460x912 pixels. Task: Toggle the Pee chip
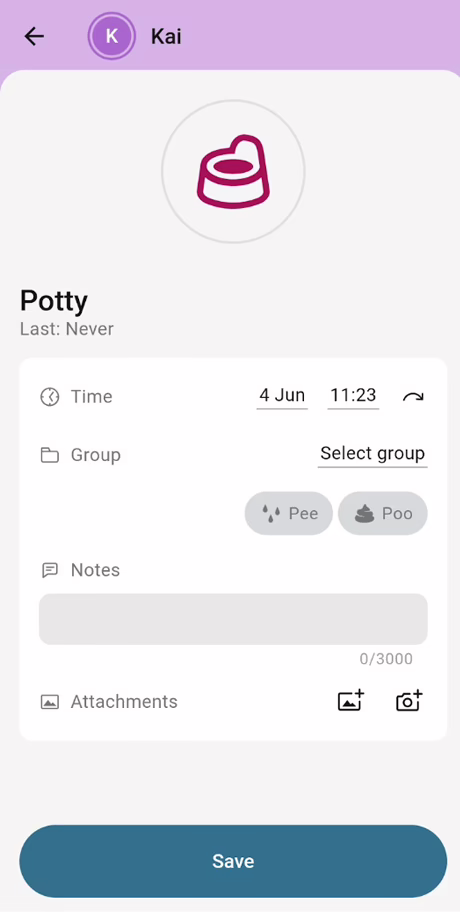coord(288,514)
